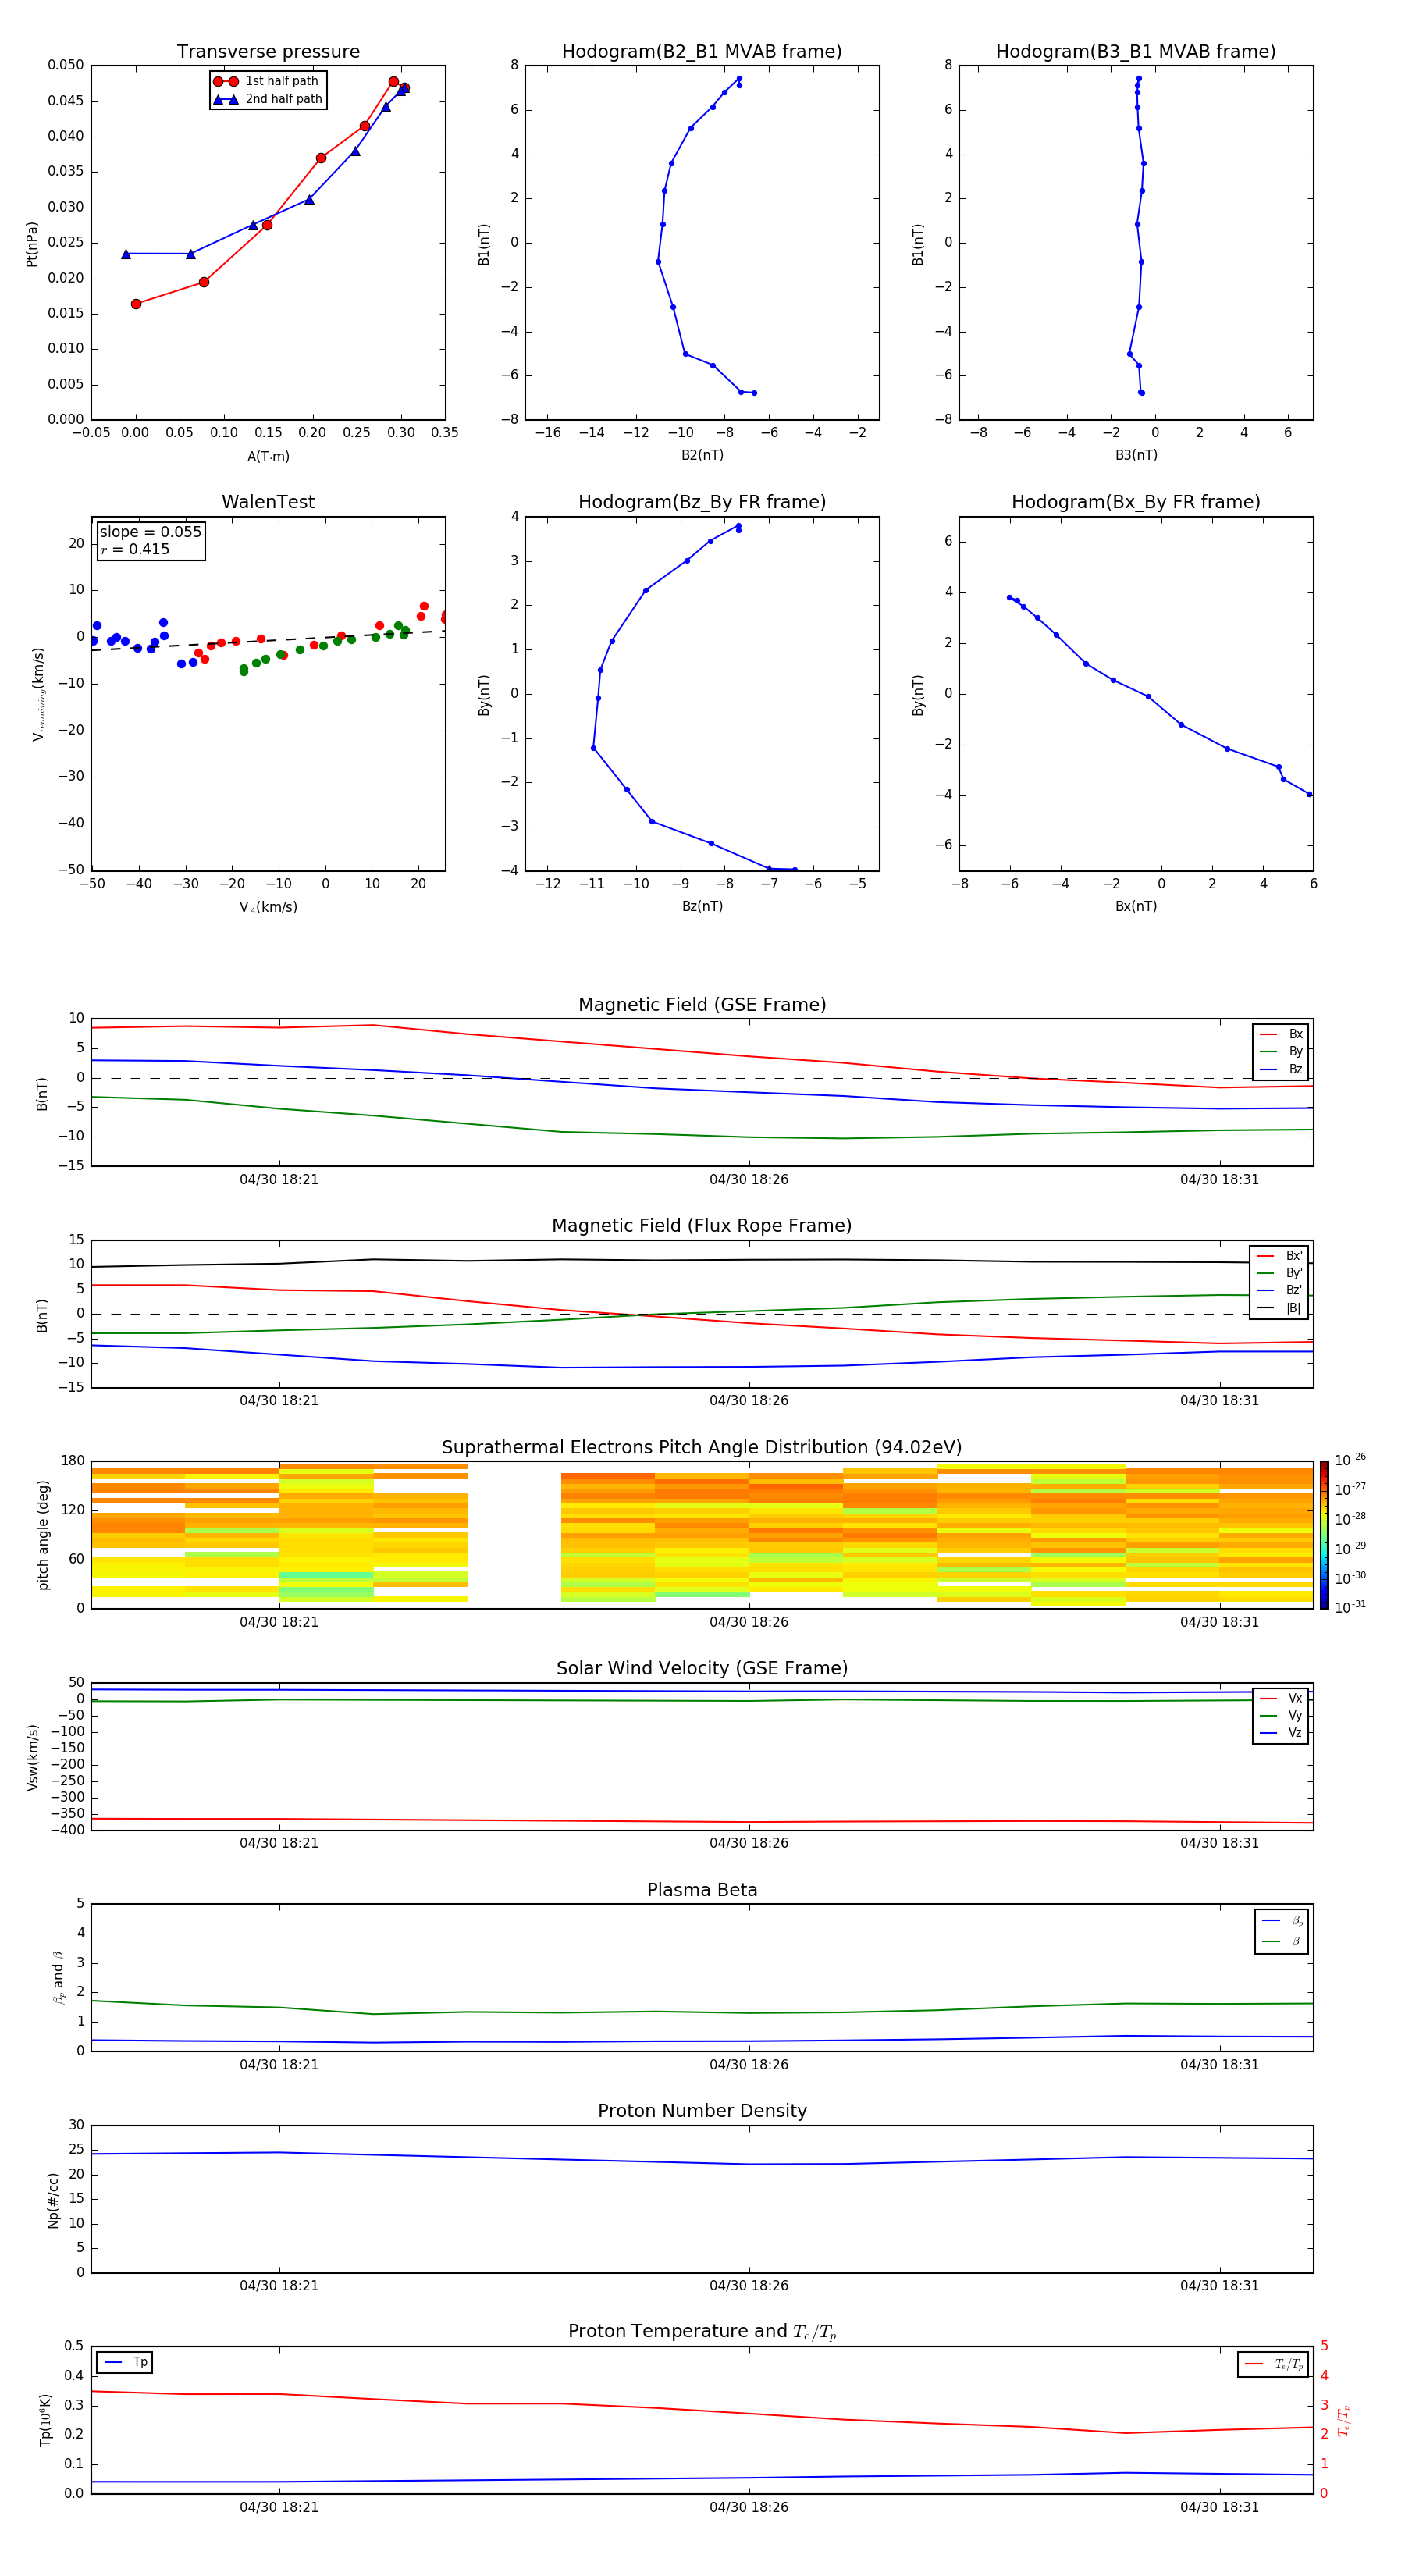Click the 'Vz' legend entry in velocity plot
Screen dimensions: 1405x2576
click(1281, 1732)
